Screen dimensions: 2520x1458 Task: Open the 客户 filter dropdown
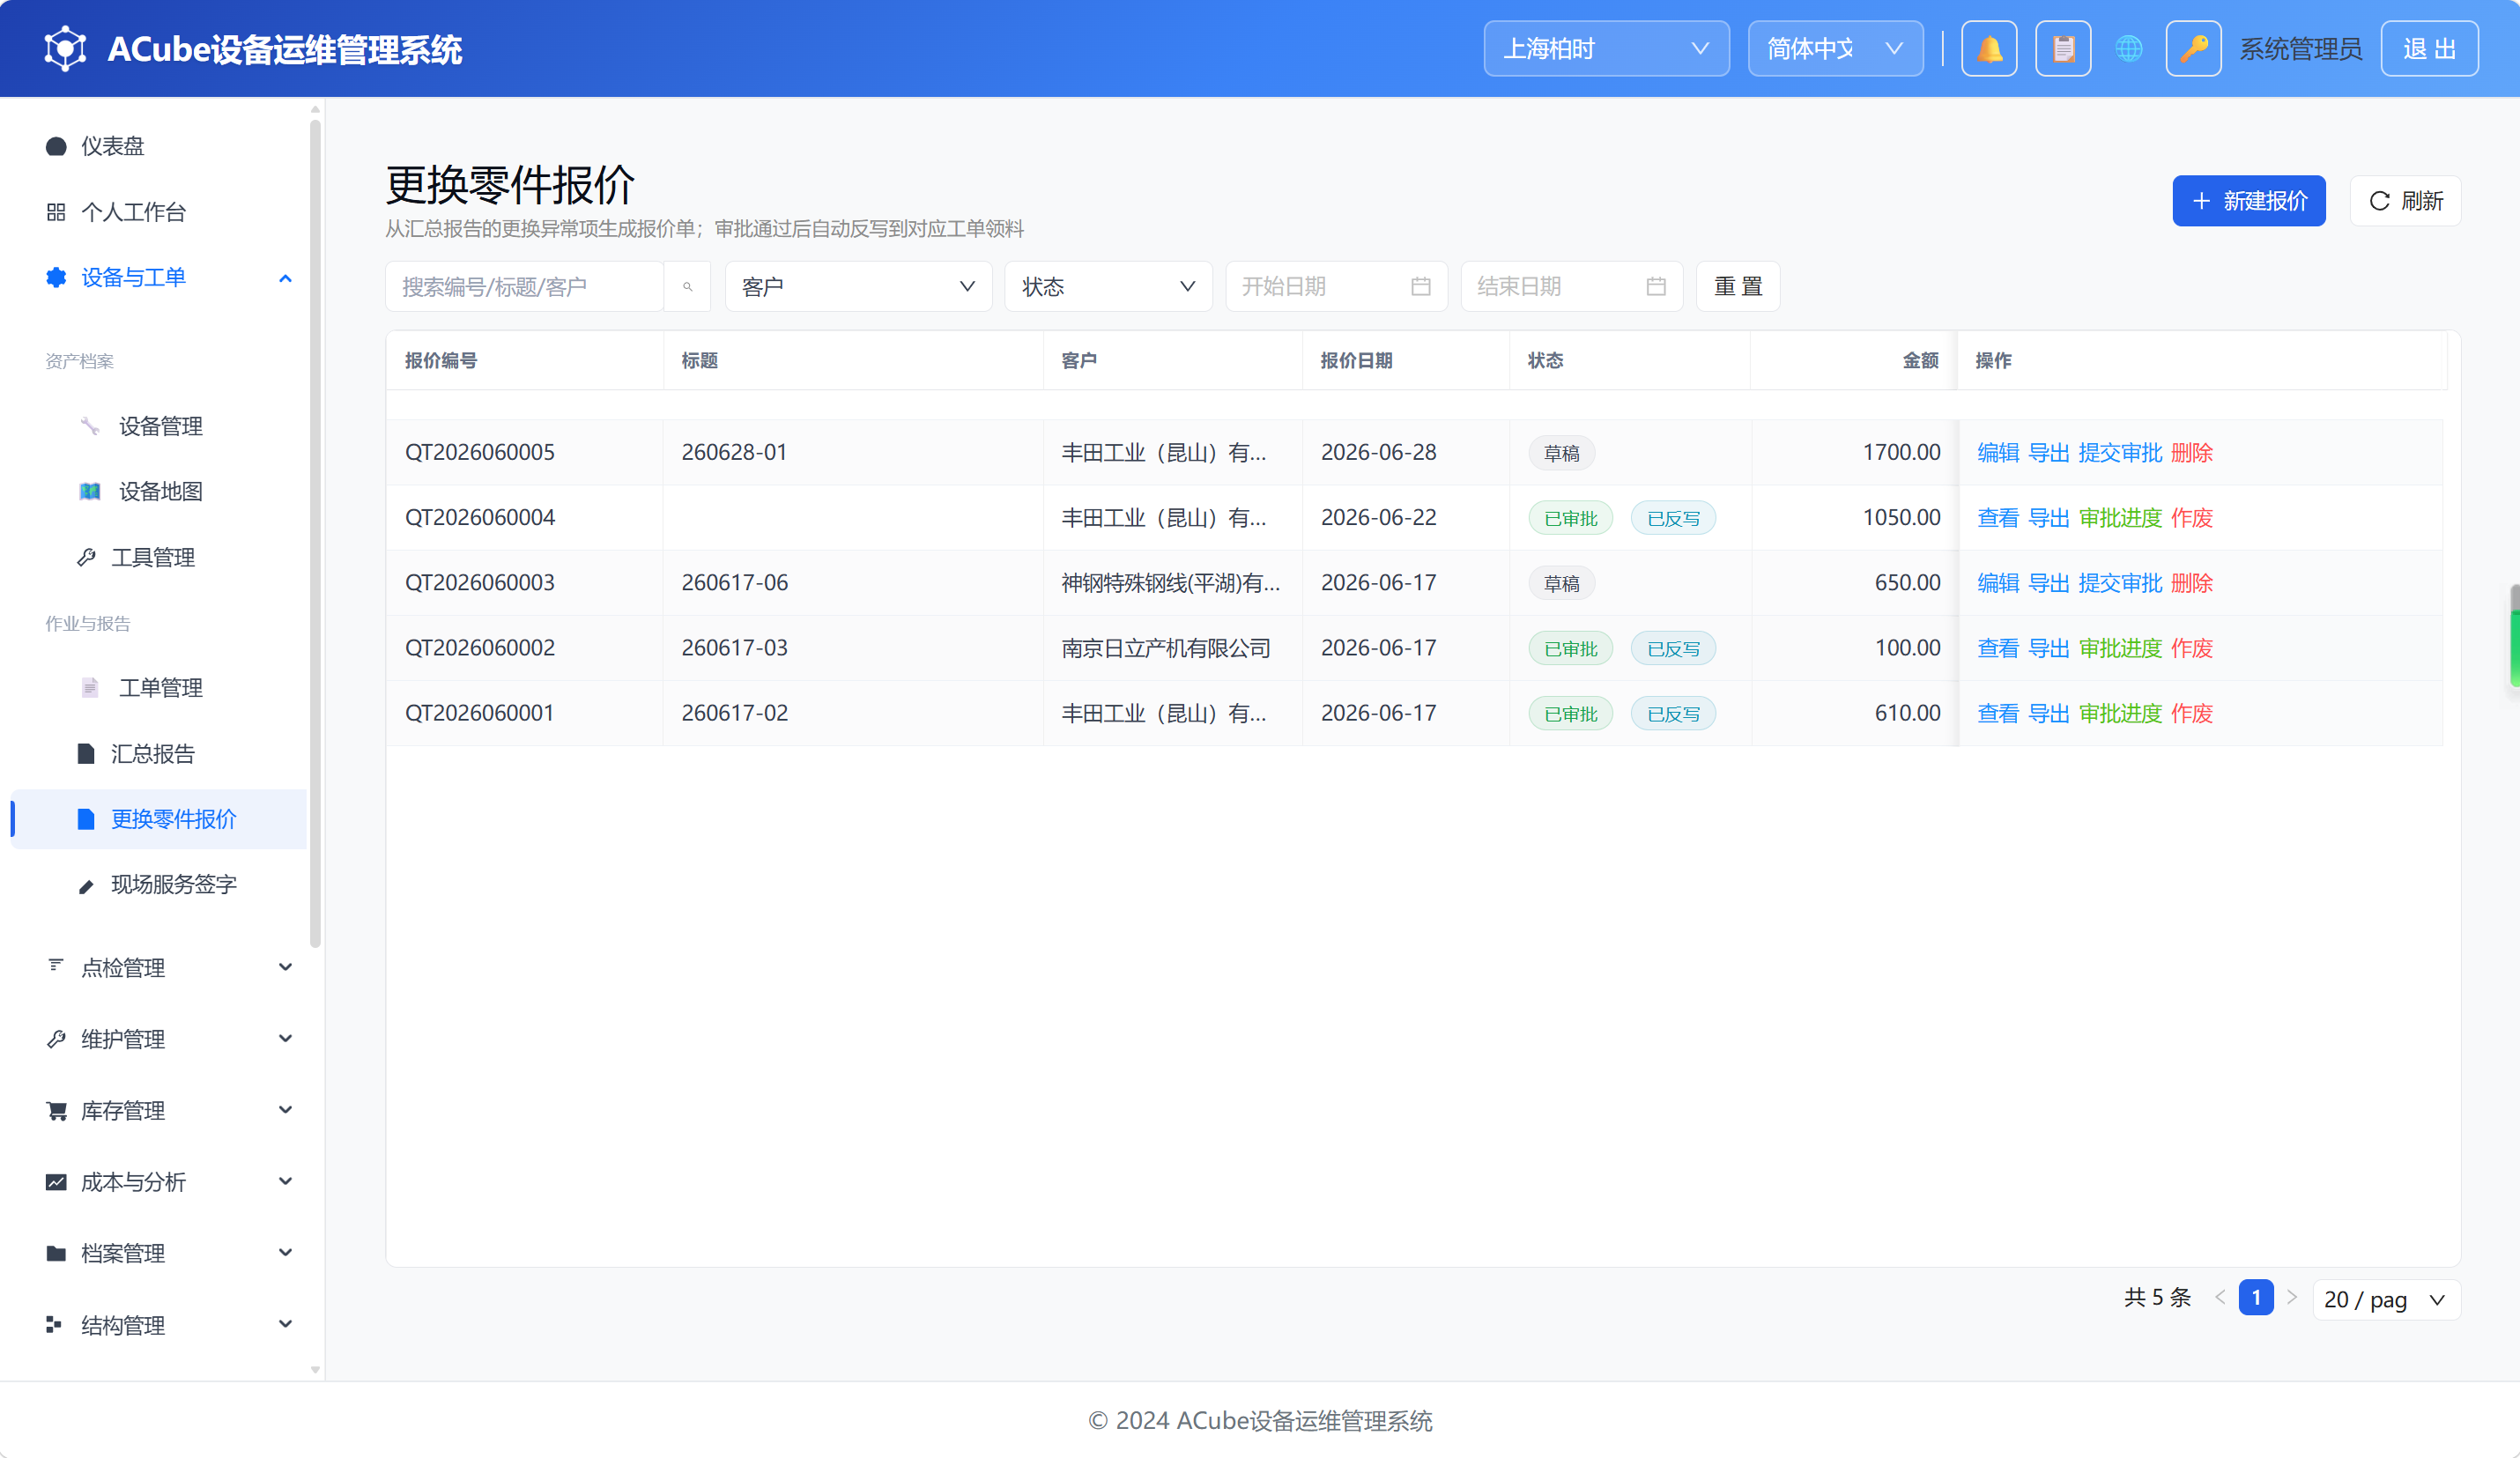(x=858, y=287)
